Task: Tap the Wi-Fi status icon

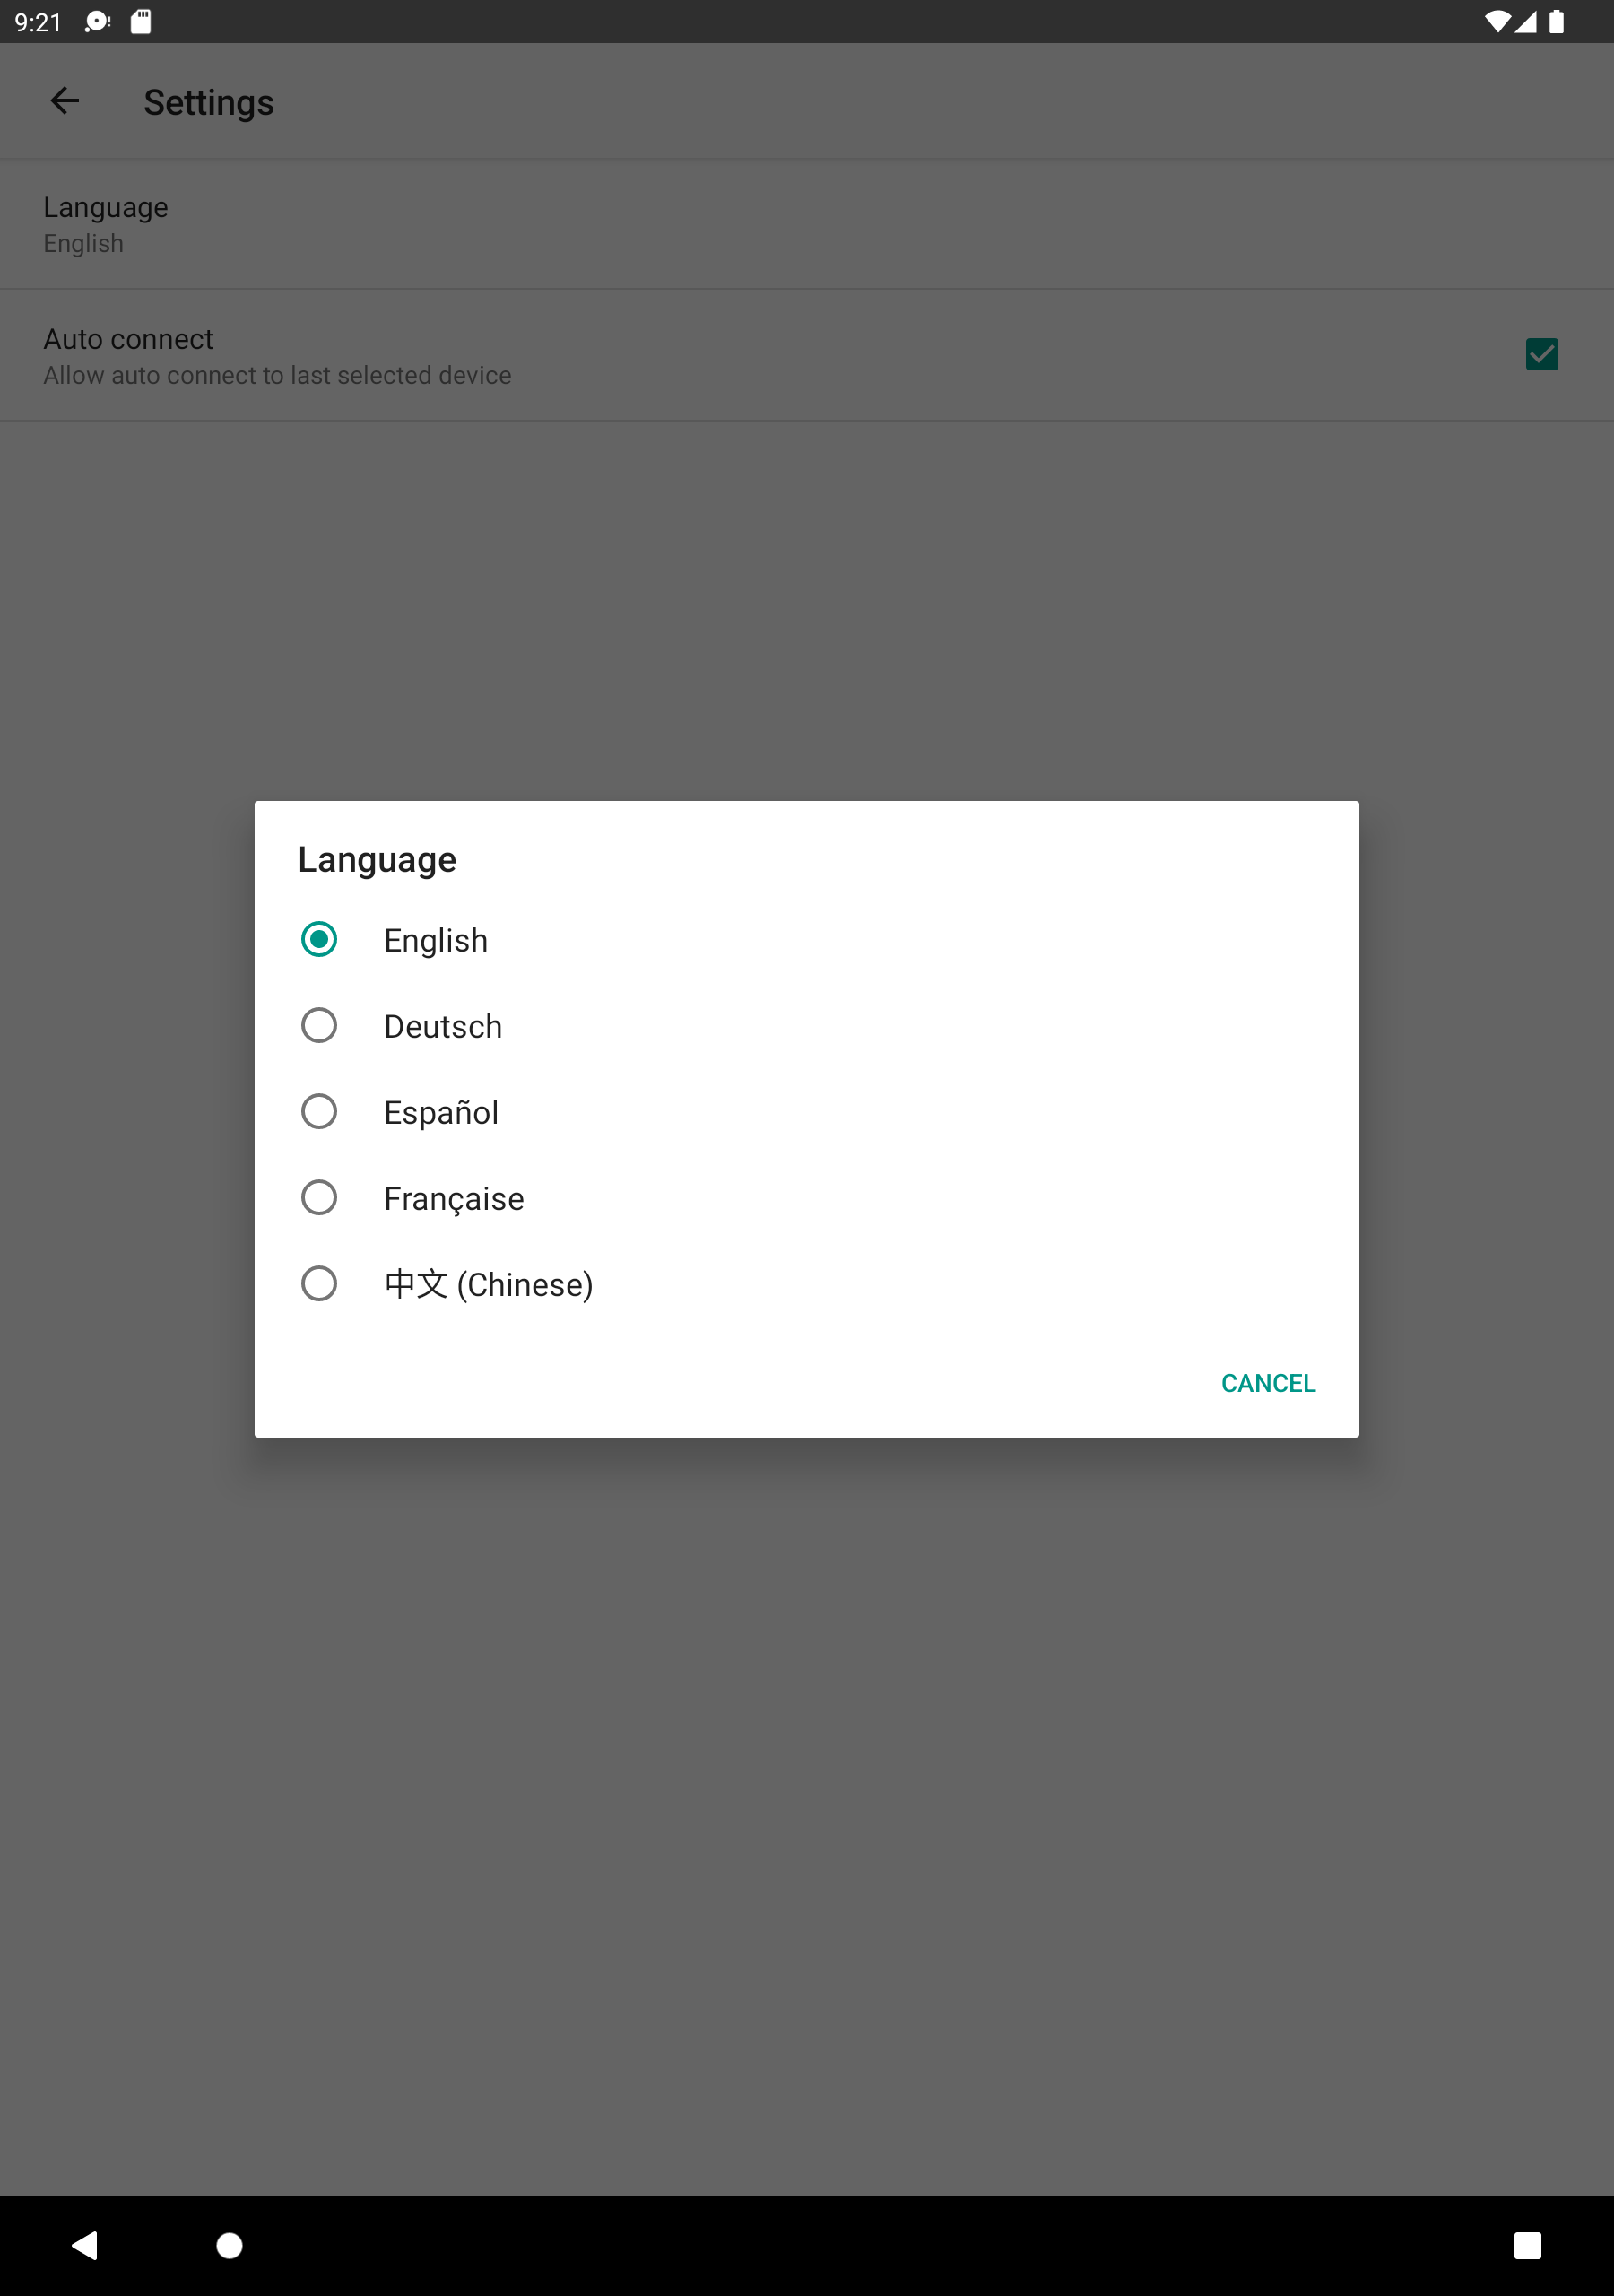Action: [x=1497, y=22]
